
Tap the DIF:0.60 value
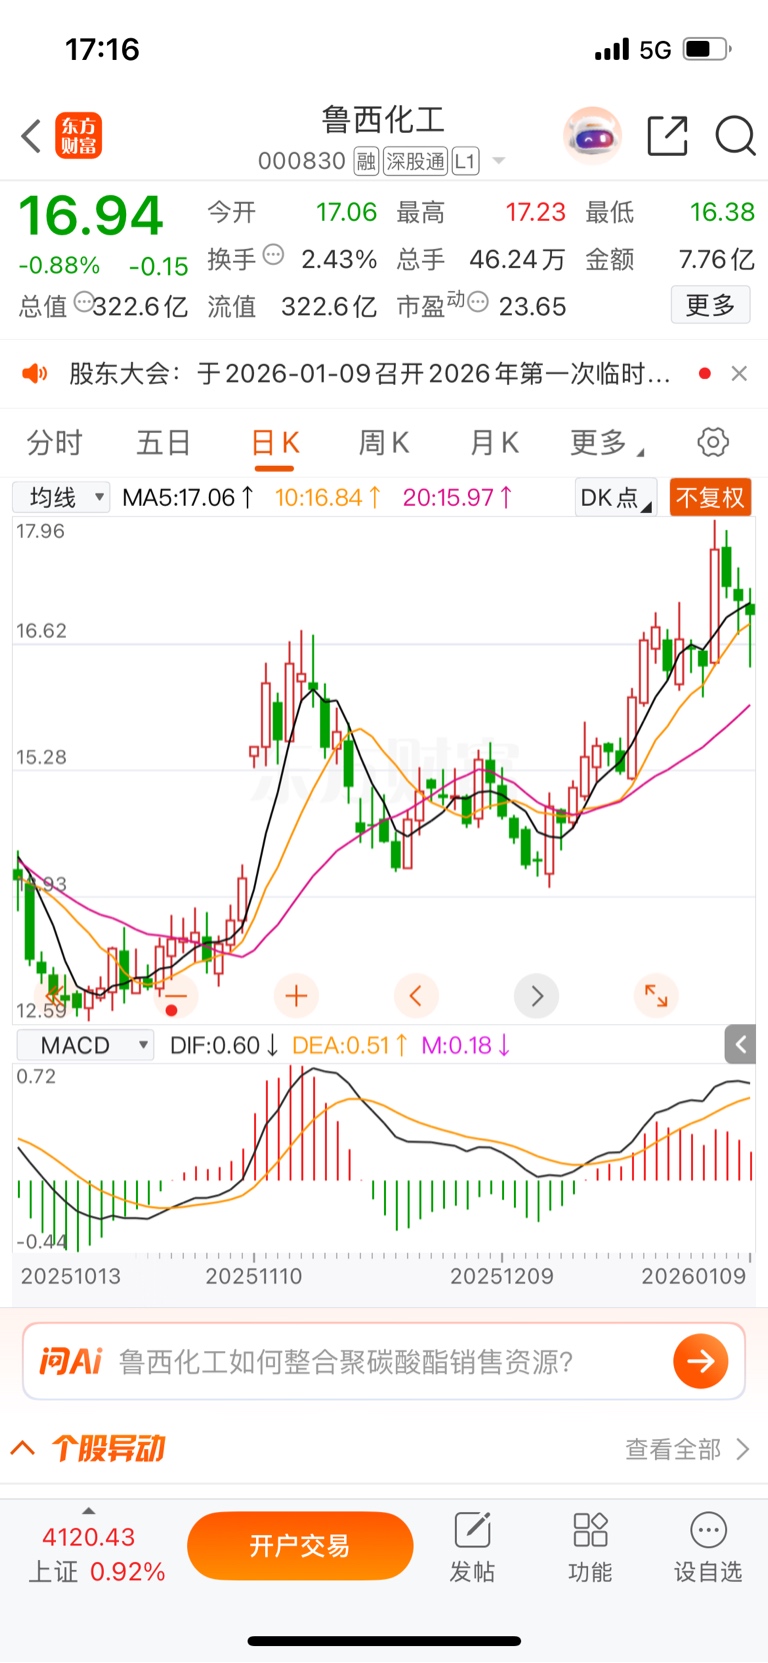pyautogui.click(x=224, y=1045)
